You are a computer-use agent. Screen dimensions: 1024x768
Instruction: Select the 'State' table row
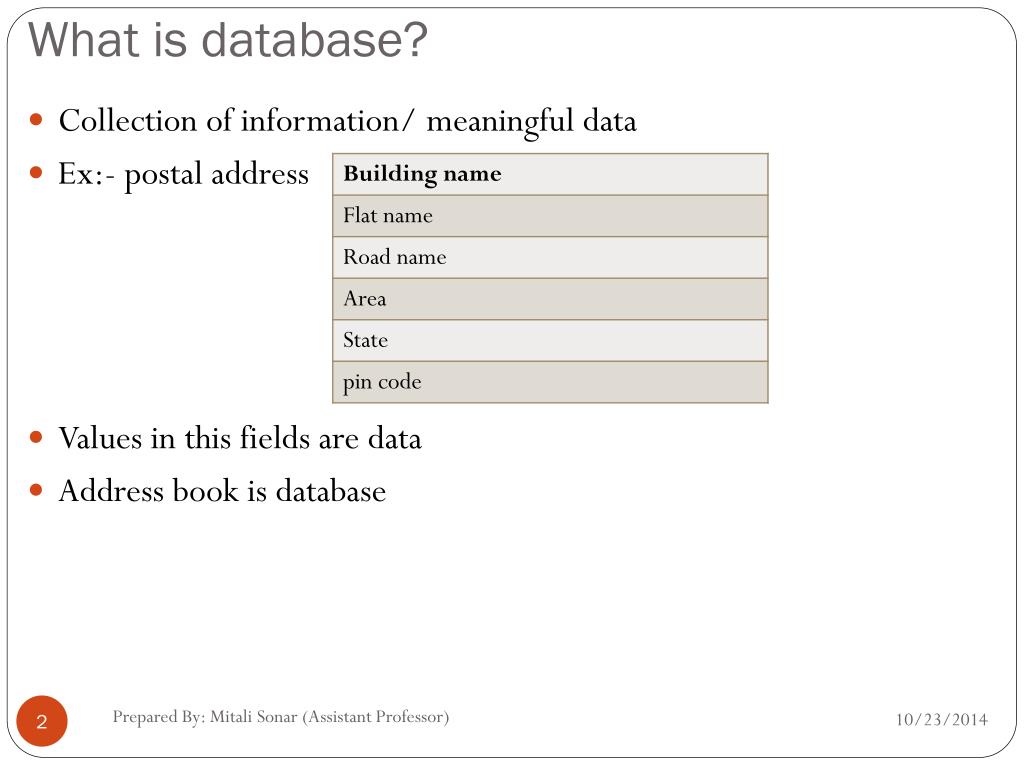(550, 340)
